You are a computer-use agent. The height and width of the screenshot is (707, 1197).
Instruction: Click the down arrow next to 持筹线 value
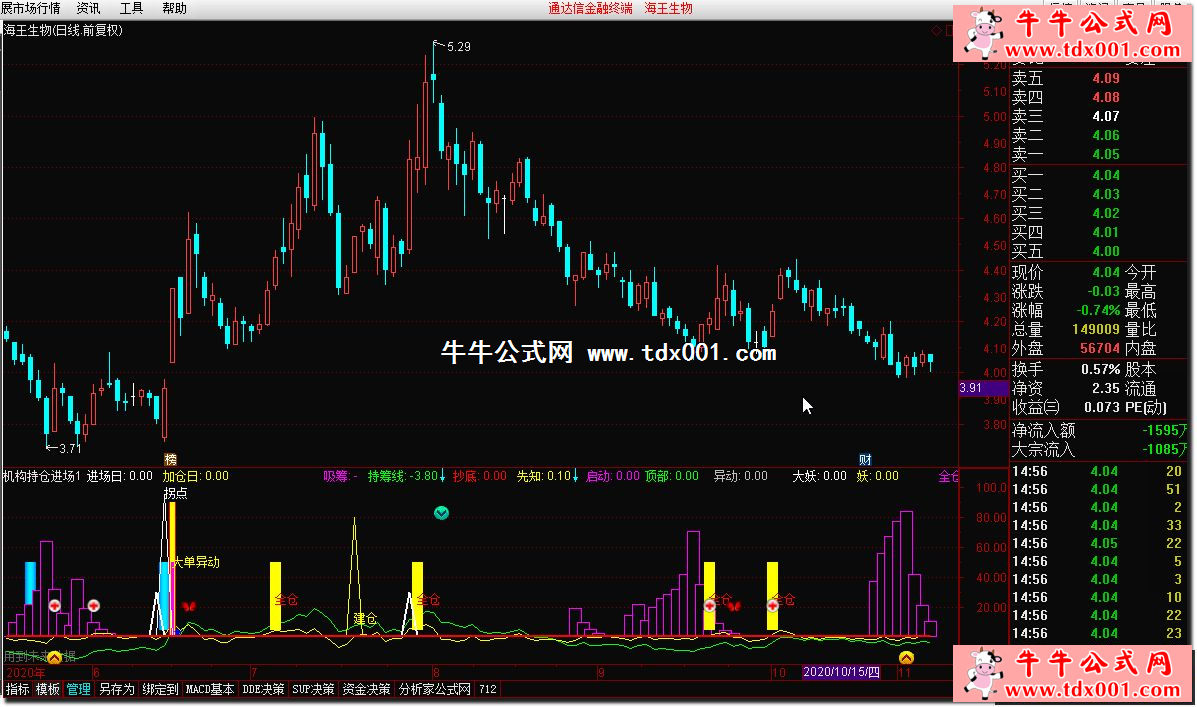443,476
